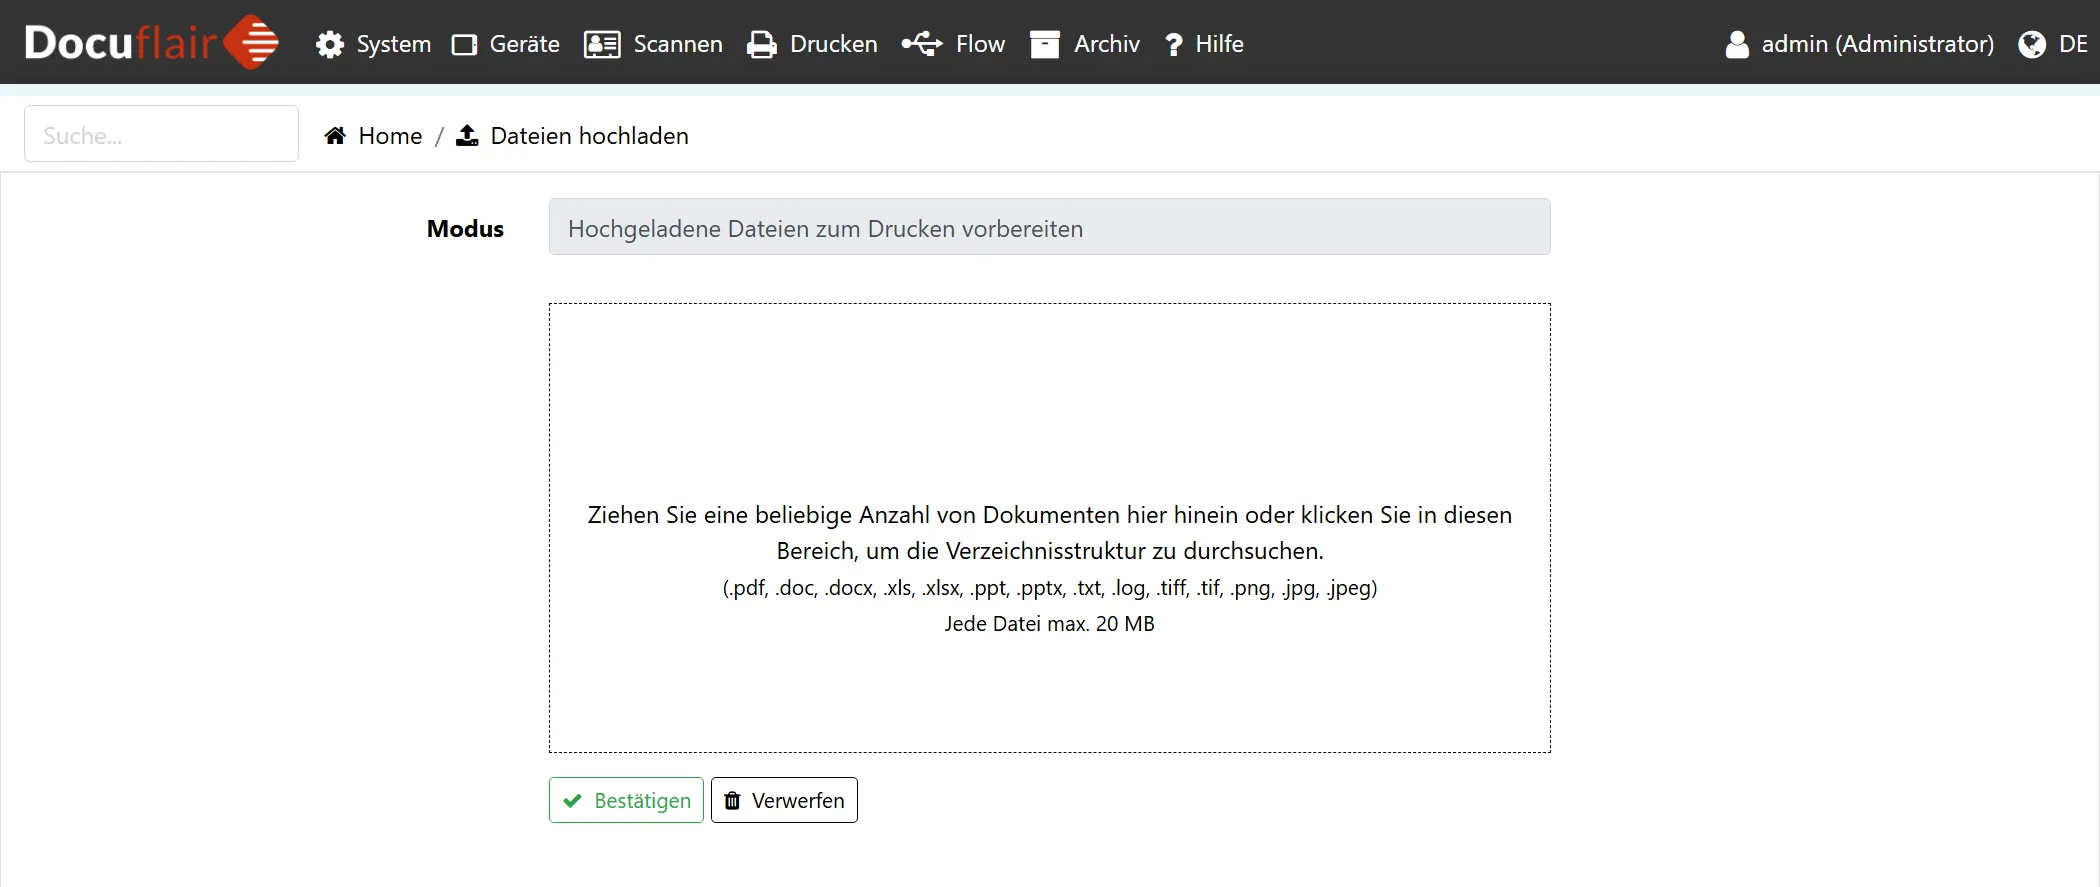Open the Archiv menu
This screenshot has height=887, width=2100.
[1106, 45]
